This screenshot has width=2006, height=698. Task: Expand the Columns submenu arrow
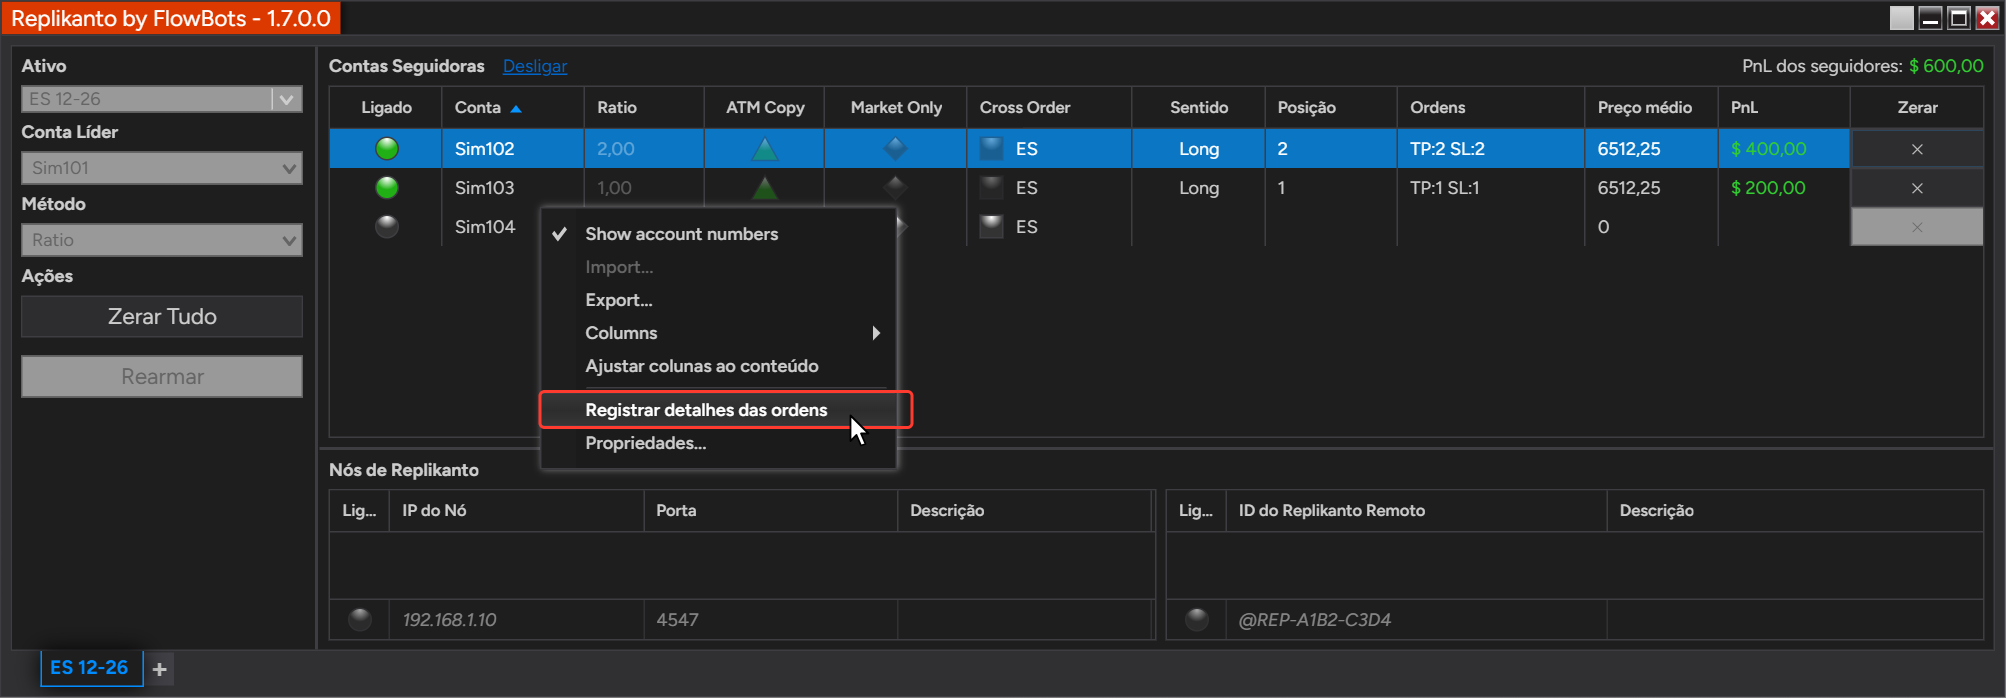point(876,333)
